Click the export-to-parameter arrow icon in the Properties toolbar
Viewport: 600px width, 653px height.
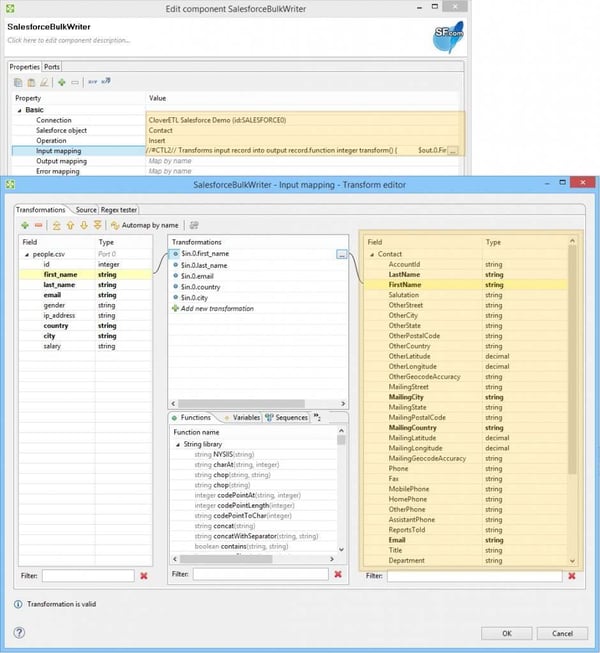(106, 81)
